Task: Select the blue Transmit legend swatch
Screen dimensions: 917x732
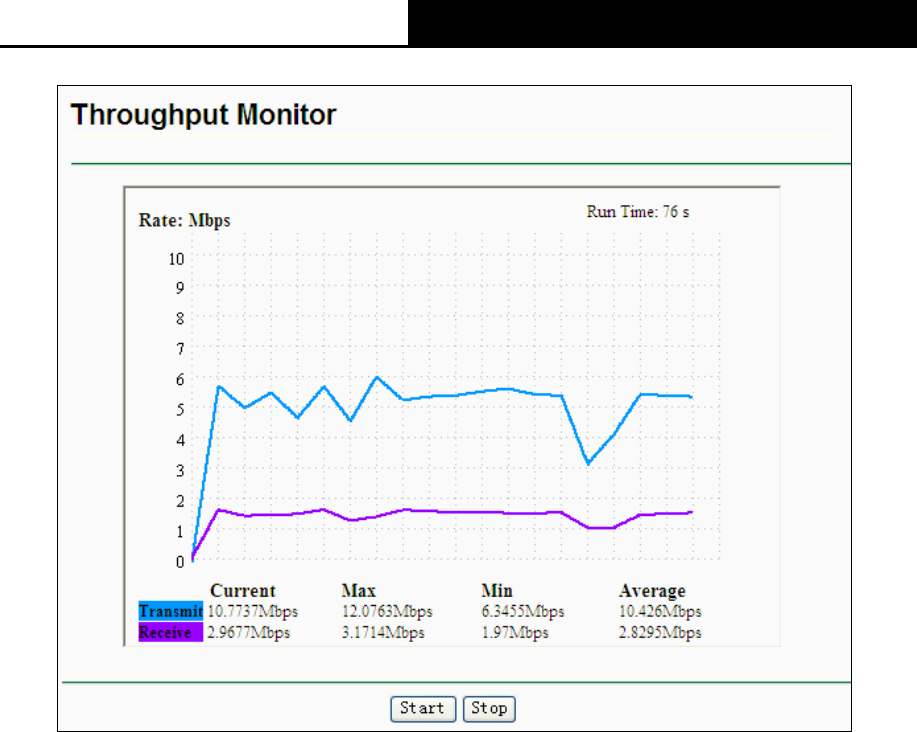Action: (x=171, y=611)
